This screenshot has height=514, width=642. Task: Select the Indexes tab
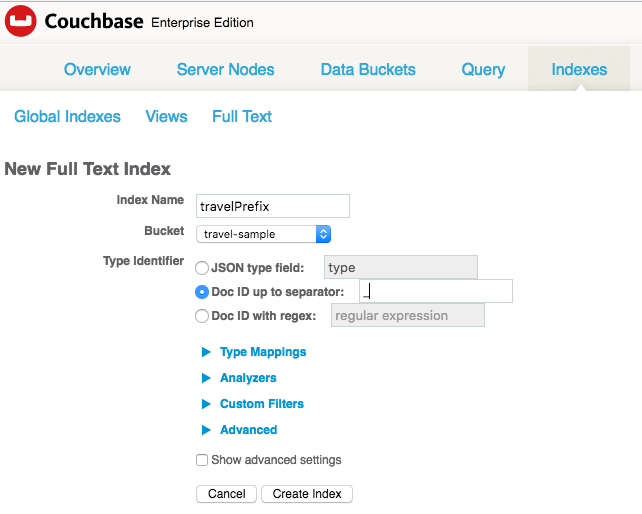[579, 69]
